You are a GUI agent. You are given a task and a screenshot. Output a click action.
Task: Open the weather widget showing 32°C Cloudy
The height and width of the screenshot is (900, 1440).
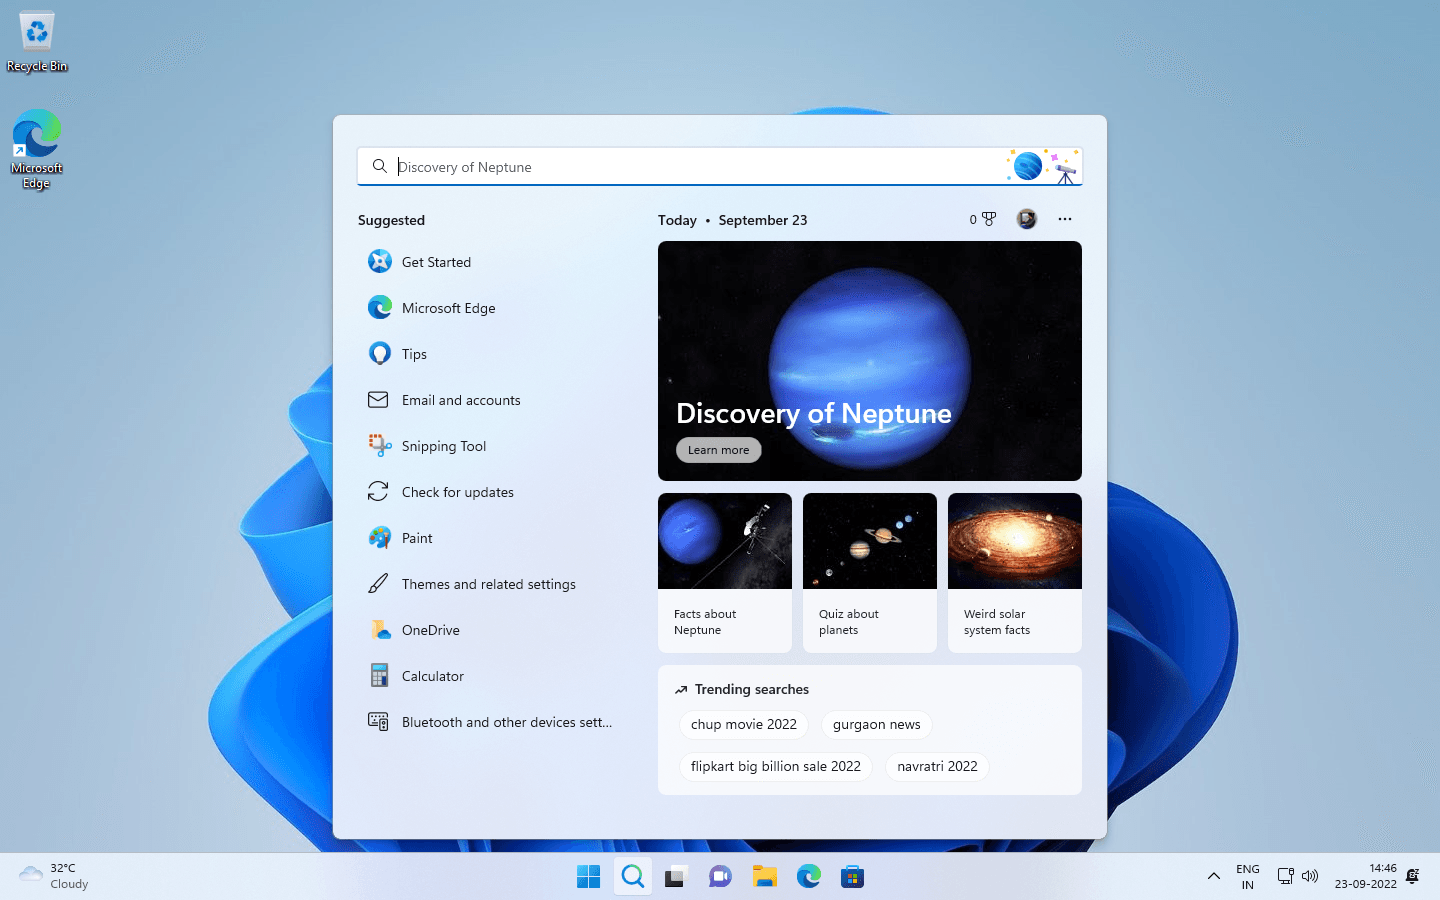(55, 877)
